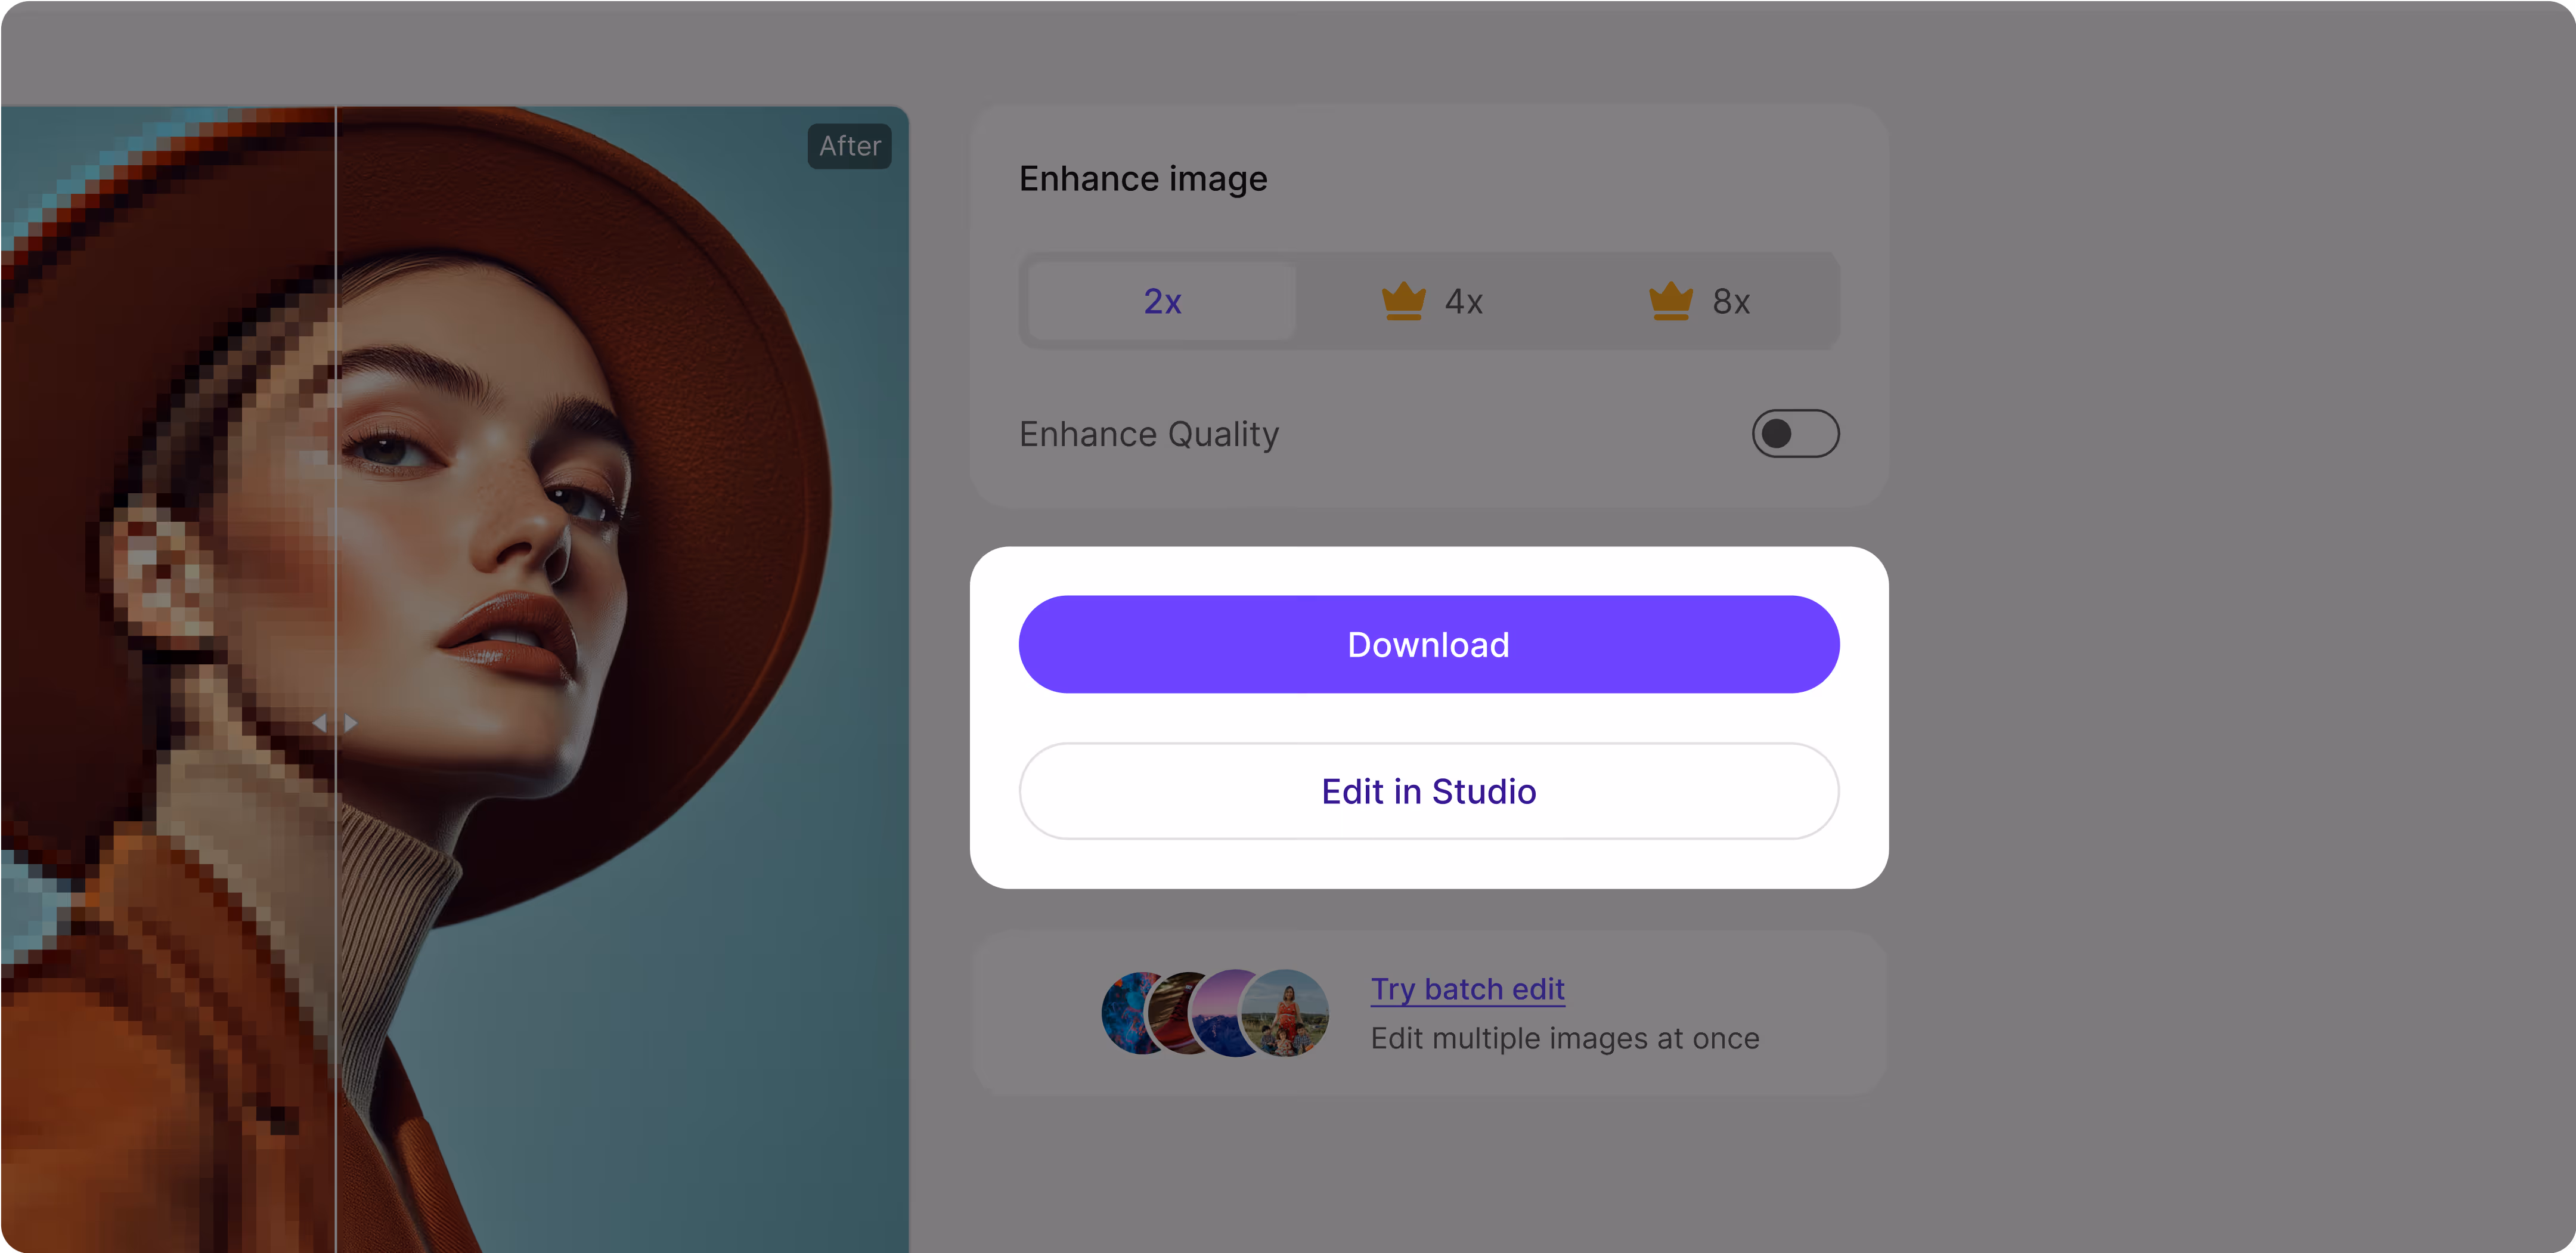The image size is (2576, 1253).
Task: Click the 'Edit multiple images at once' text
Action: click(x=1565, y=1039)
